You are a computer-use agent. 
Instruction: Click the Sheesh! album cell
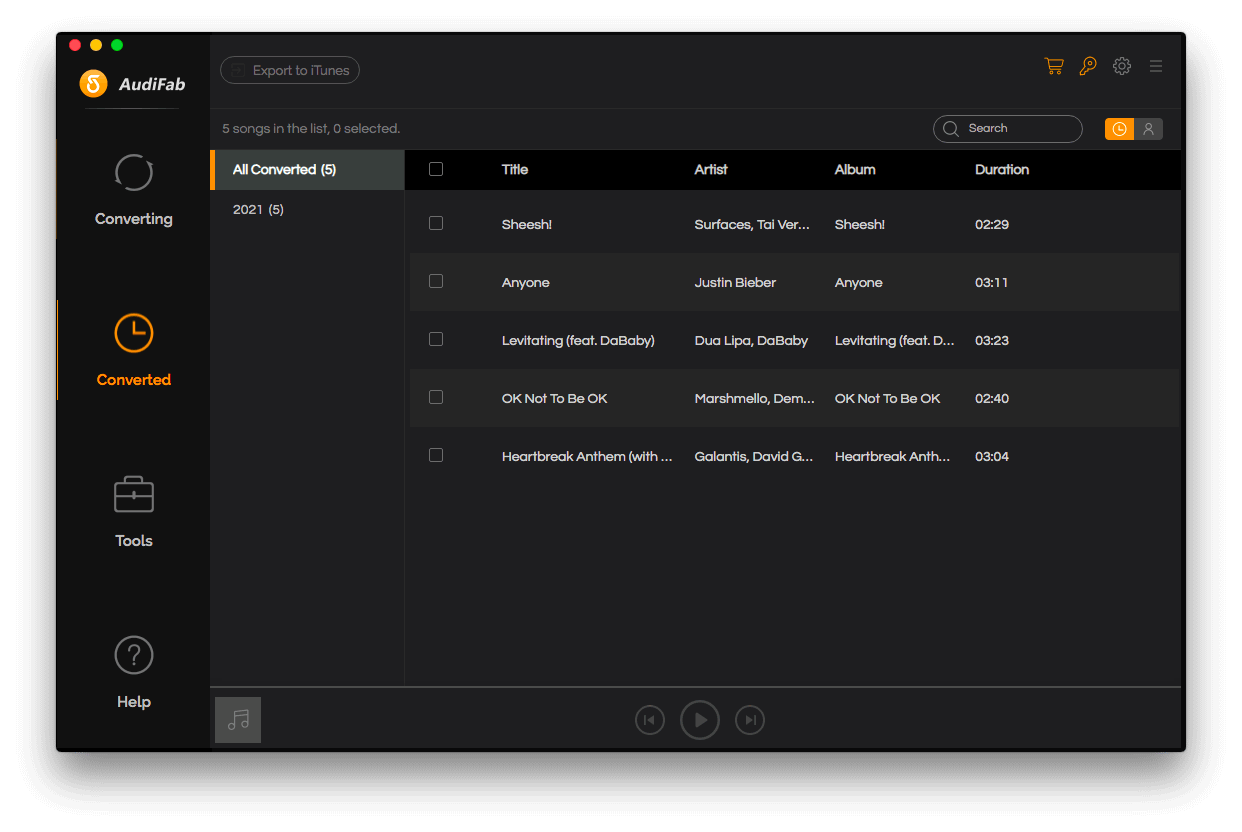pyautogui.click(x=860, y=225)
